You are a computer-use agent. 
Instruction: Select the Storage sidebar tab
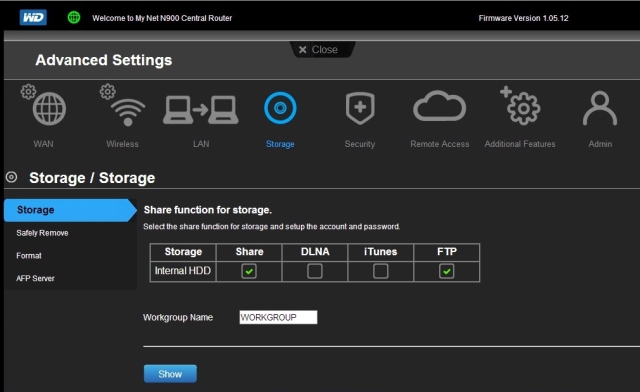[70, 210]
